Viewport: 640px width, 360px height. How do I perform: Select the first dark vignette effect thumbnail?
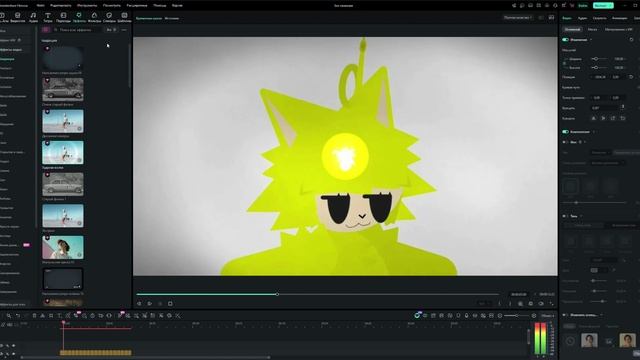point(62,58)
